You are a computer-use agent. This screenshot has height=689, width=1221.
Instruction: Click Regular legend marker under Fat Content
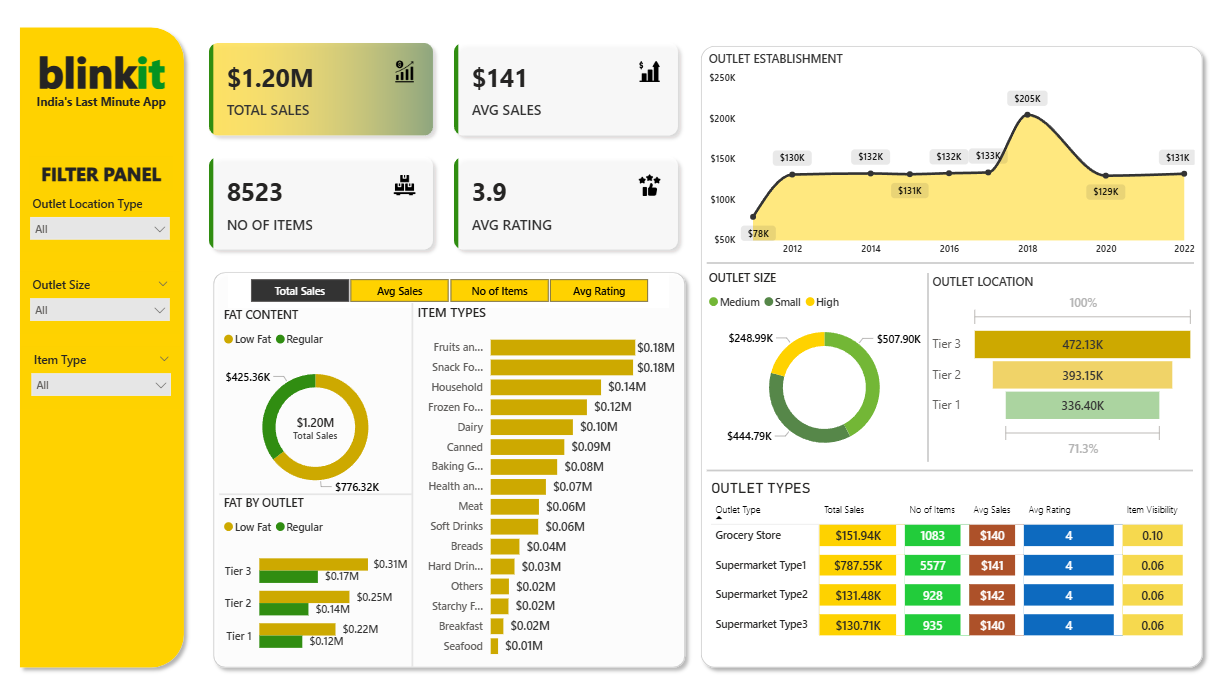coord(281,340)
